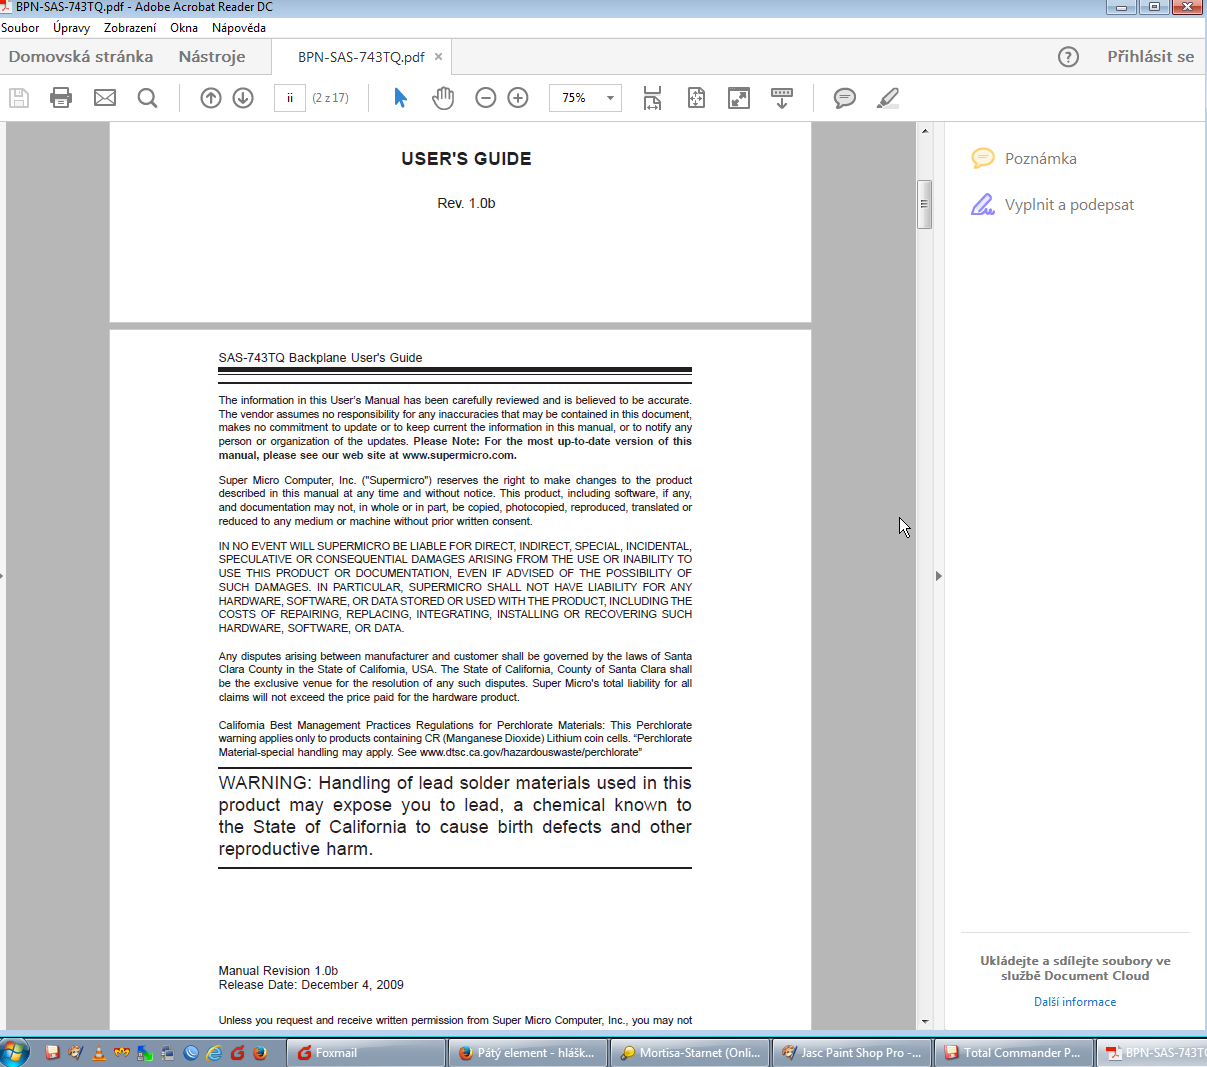Collapse the right tools pane arrow
1207x1067 pixels.
pos(938,576)
